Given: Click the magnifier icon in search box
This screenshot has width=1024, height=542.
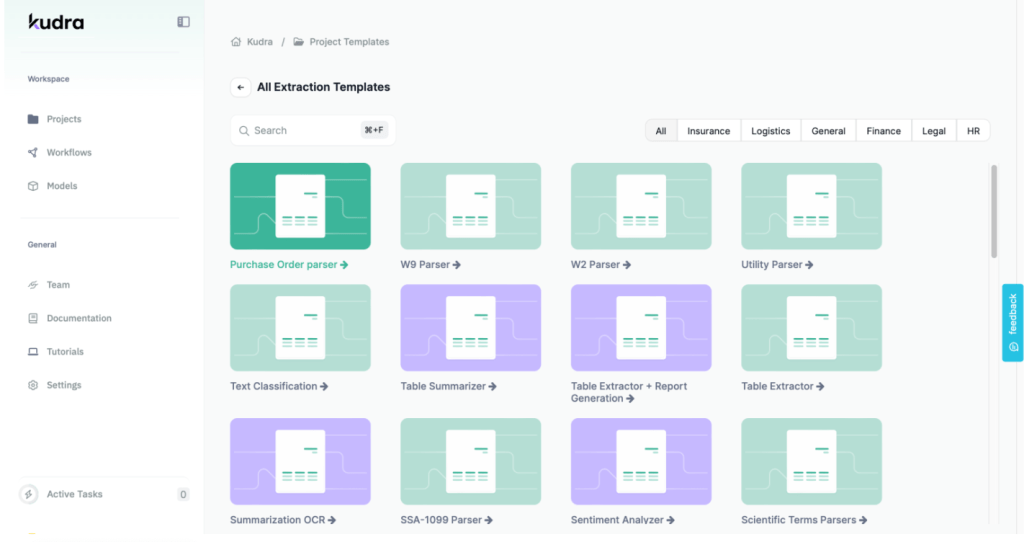Looking at the screenshot, I should [x=244, y=131].
